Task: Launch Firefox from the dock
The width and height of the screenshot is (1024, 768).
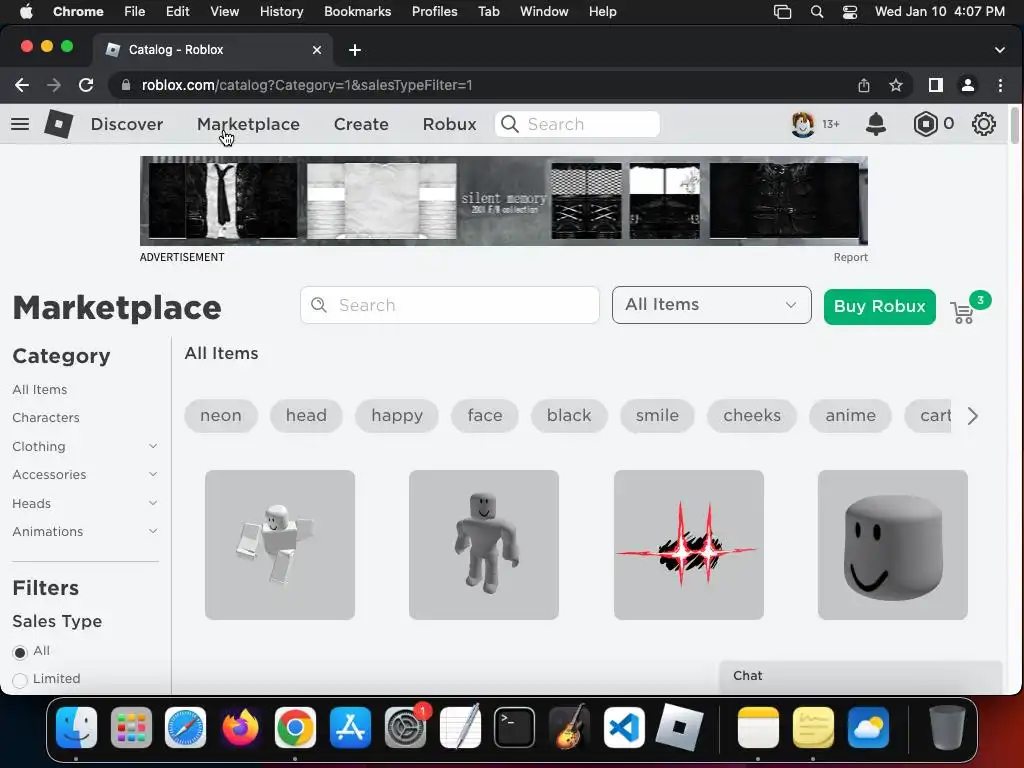Action: point(240,728)
